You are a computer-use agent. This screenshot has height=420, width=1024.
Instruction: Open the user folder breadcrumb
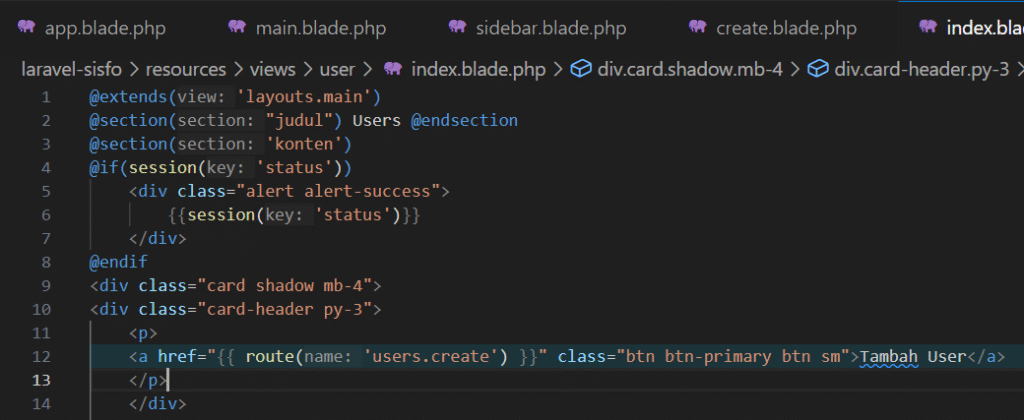click(x=337, y=69)
